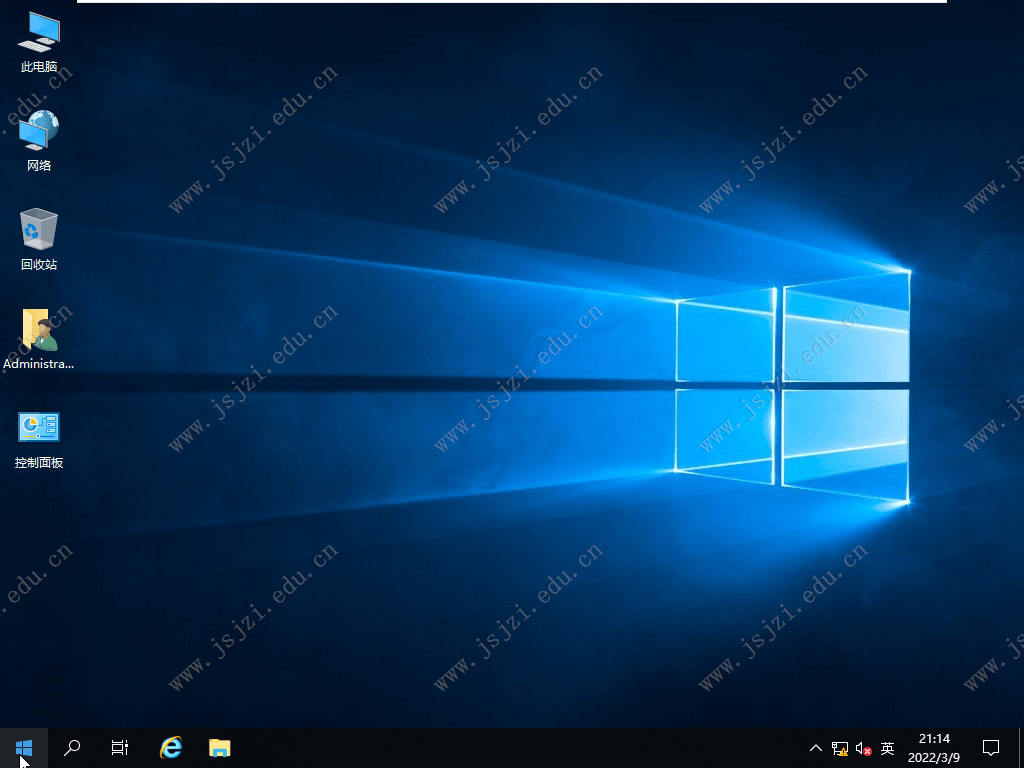Select the 控制面板 control panel icon
The image size is (1024, 768).
39,440
